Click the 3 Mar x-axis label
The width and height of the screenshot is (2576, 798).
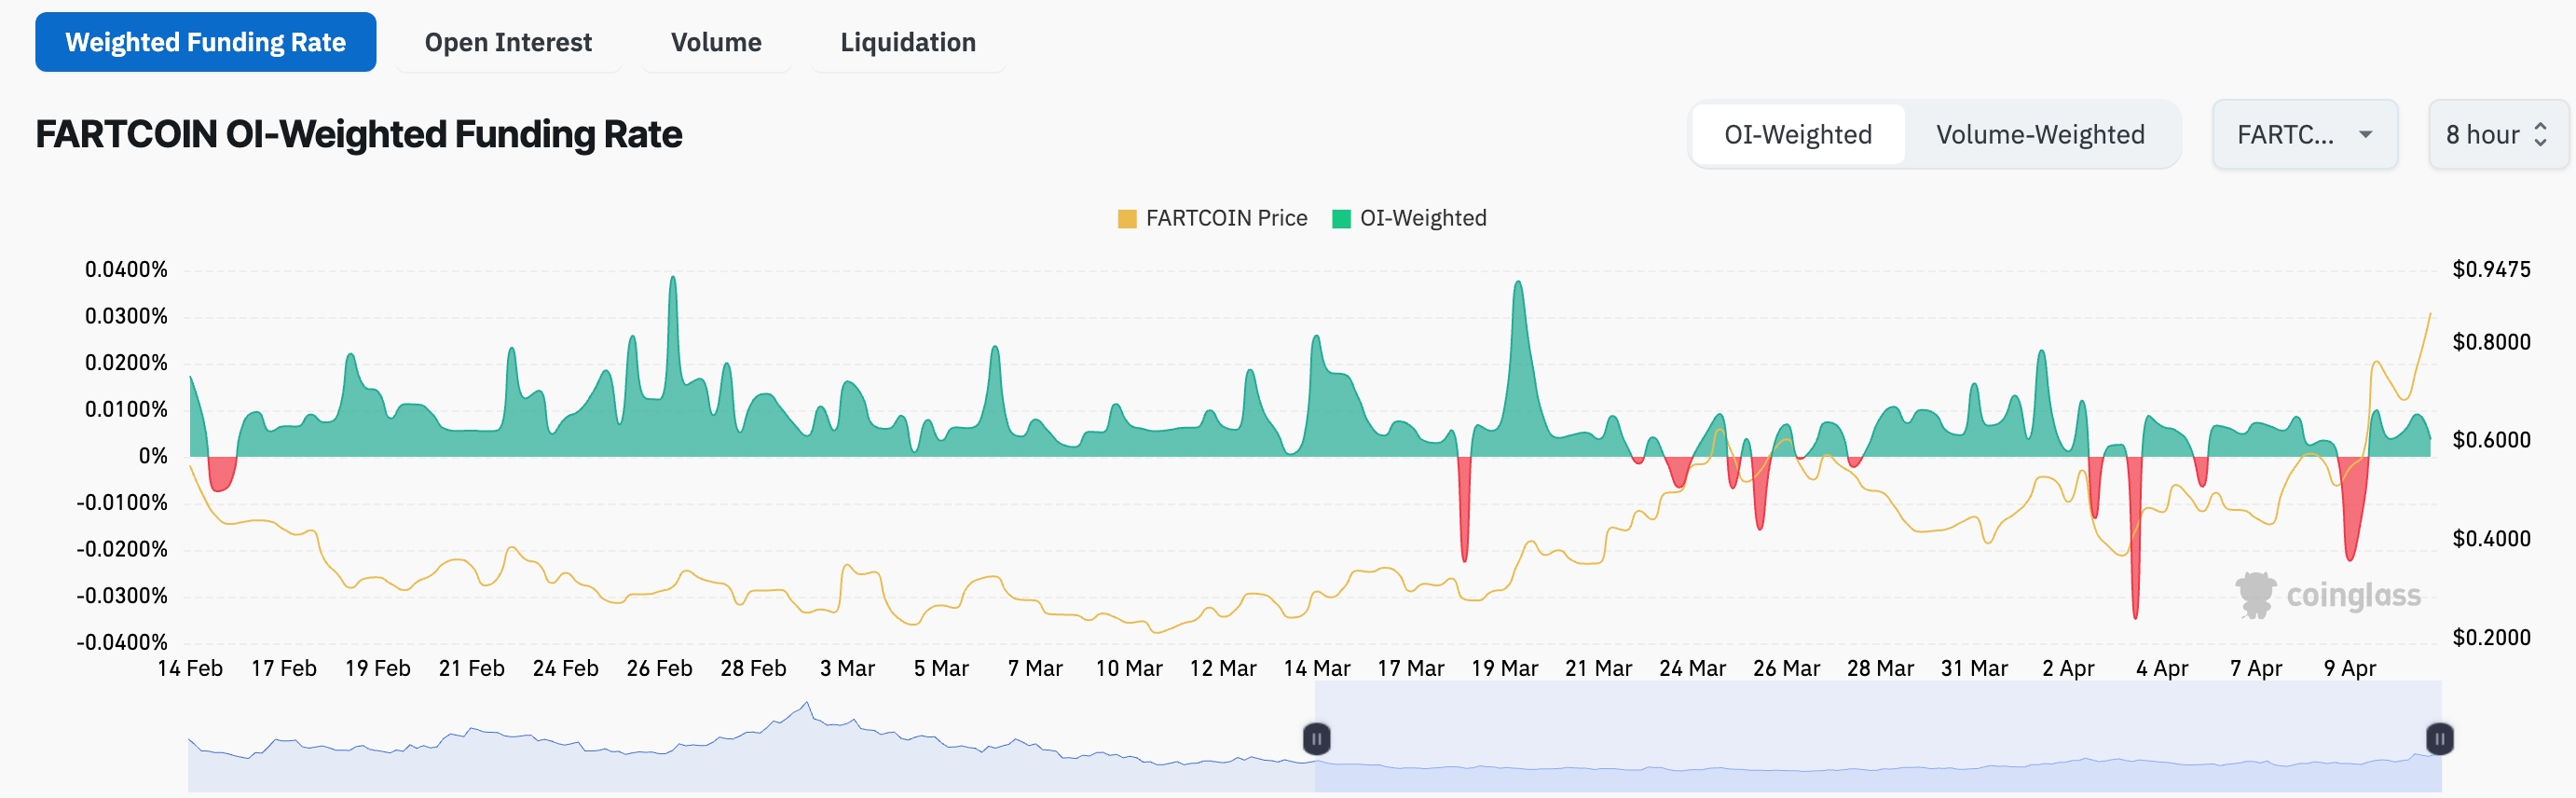click(x=847, y=668)
